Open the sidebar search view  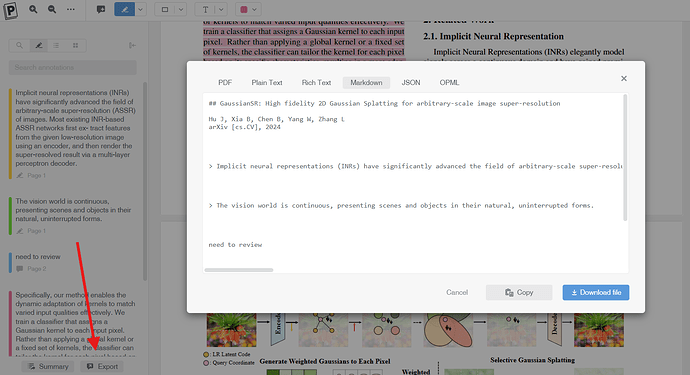[19, 45]
